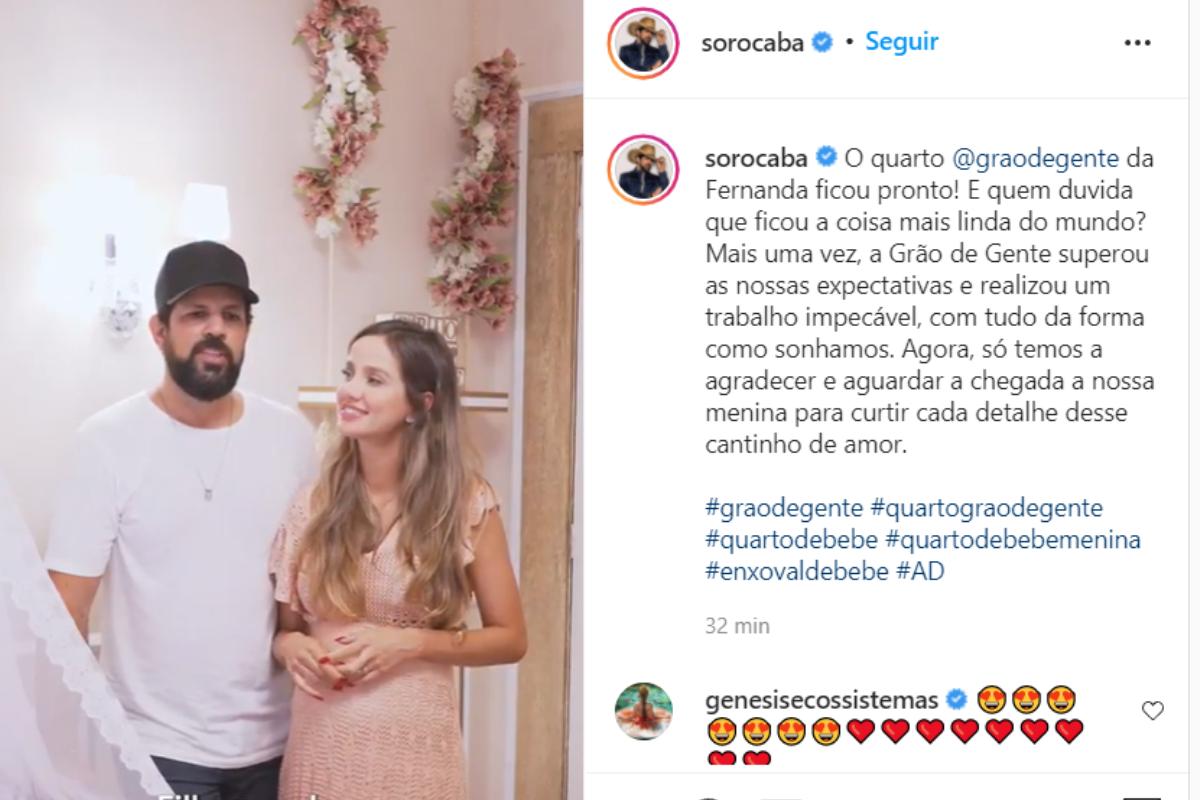Open the three-dot options menu
1200x800 pixels.
tap(1138, 43)
